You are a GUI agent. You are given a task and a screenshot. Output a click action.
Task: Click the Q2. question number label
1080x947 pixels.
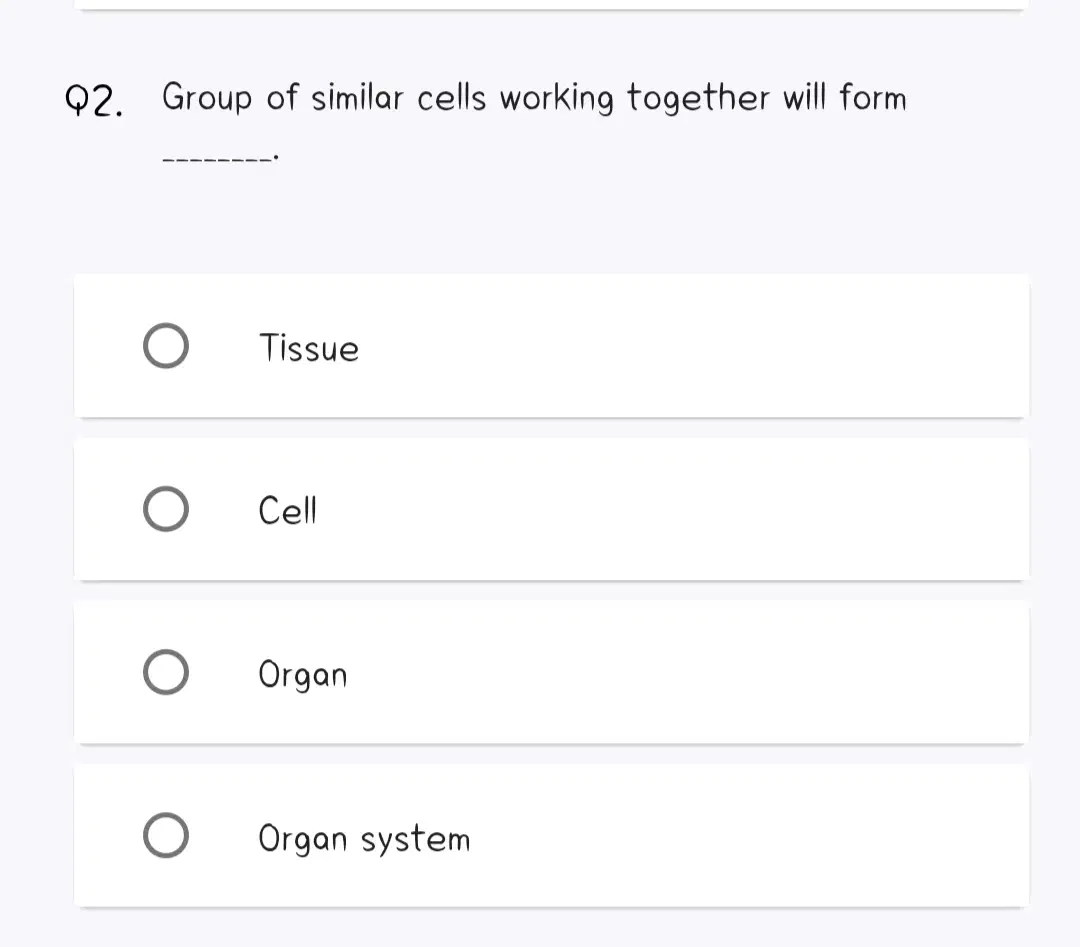pyautogui.click(x=94, y=101)
